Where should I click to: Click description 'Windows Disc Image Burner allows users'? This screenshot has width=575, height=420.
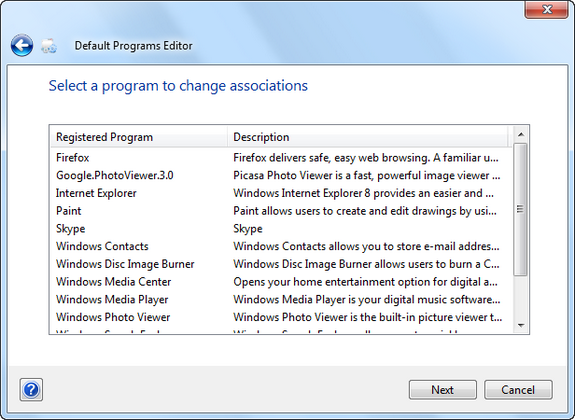tap(366, 264)
